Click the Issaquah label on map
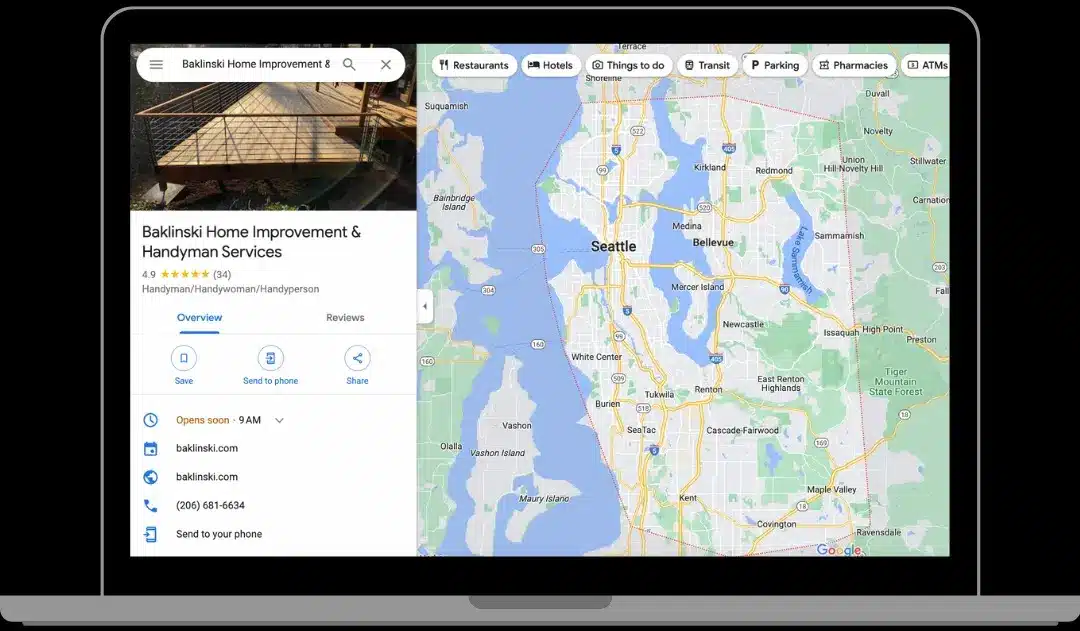The width and height of the screenshot is (1080, 631). click(x=841, y=333)
